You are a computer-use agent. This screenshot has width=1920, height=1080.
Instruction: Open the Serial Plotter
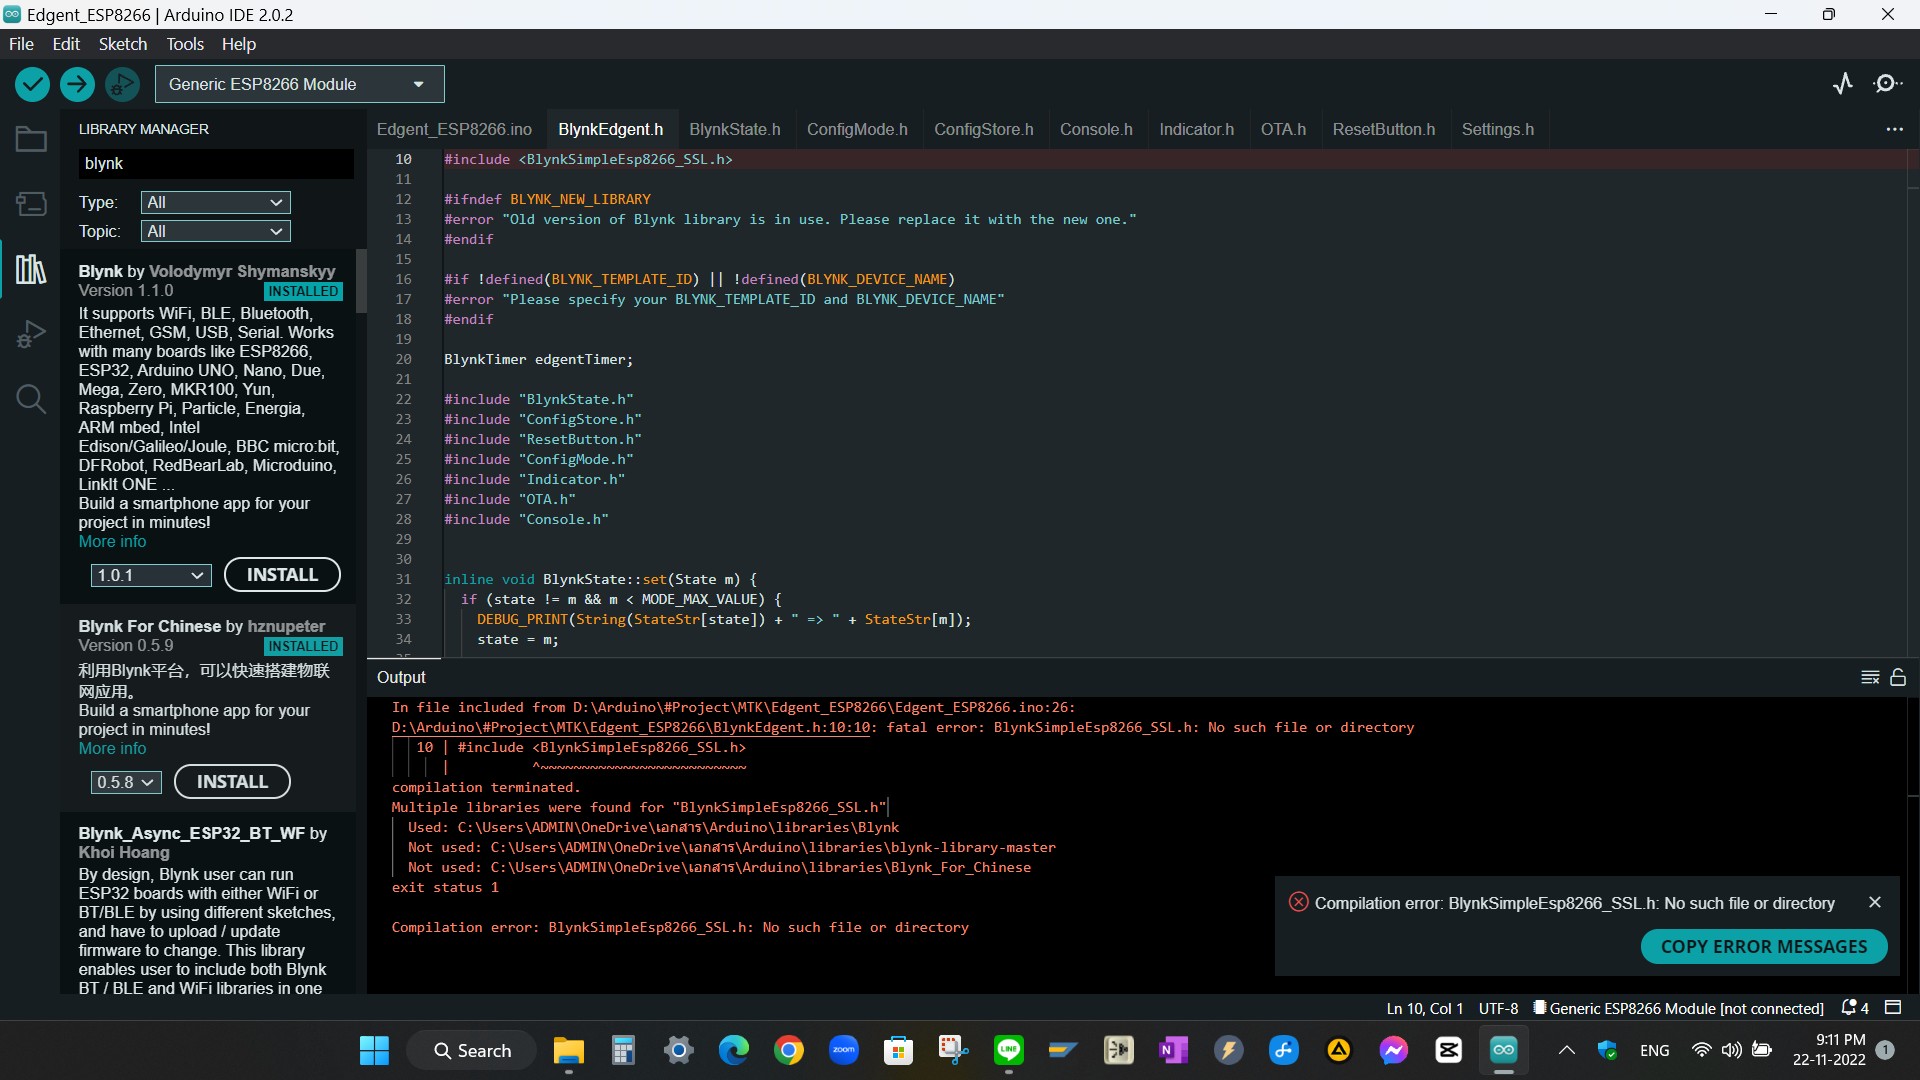1842,84
